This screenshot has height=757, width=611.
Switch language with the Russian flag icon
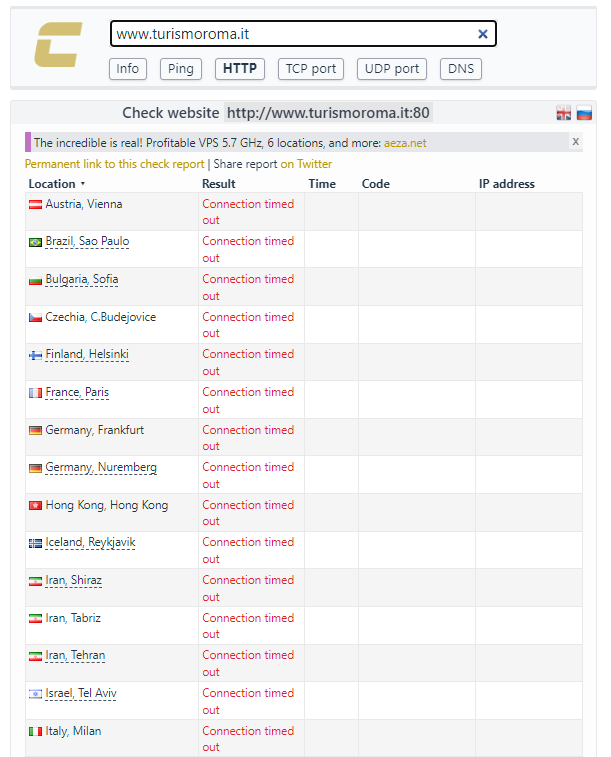click(584, 114)
